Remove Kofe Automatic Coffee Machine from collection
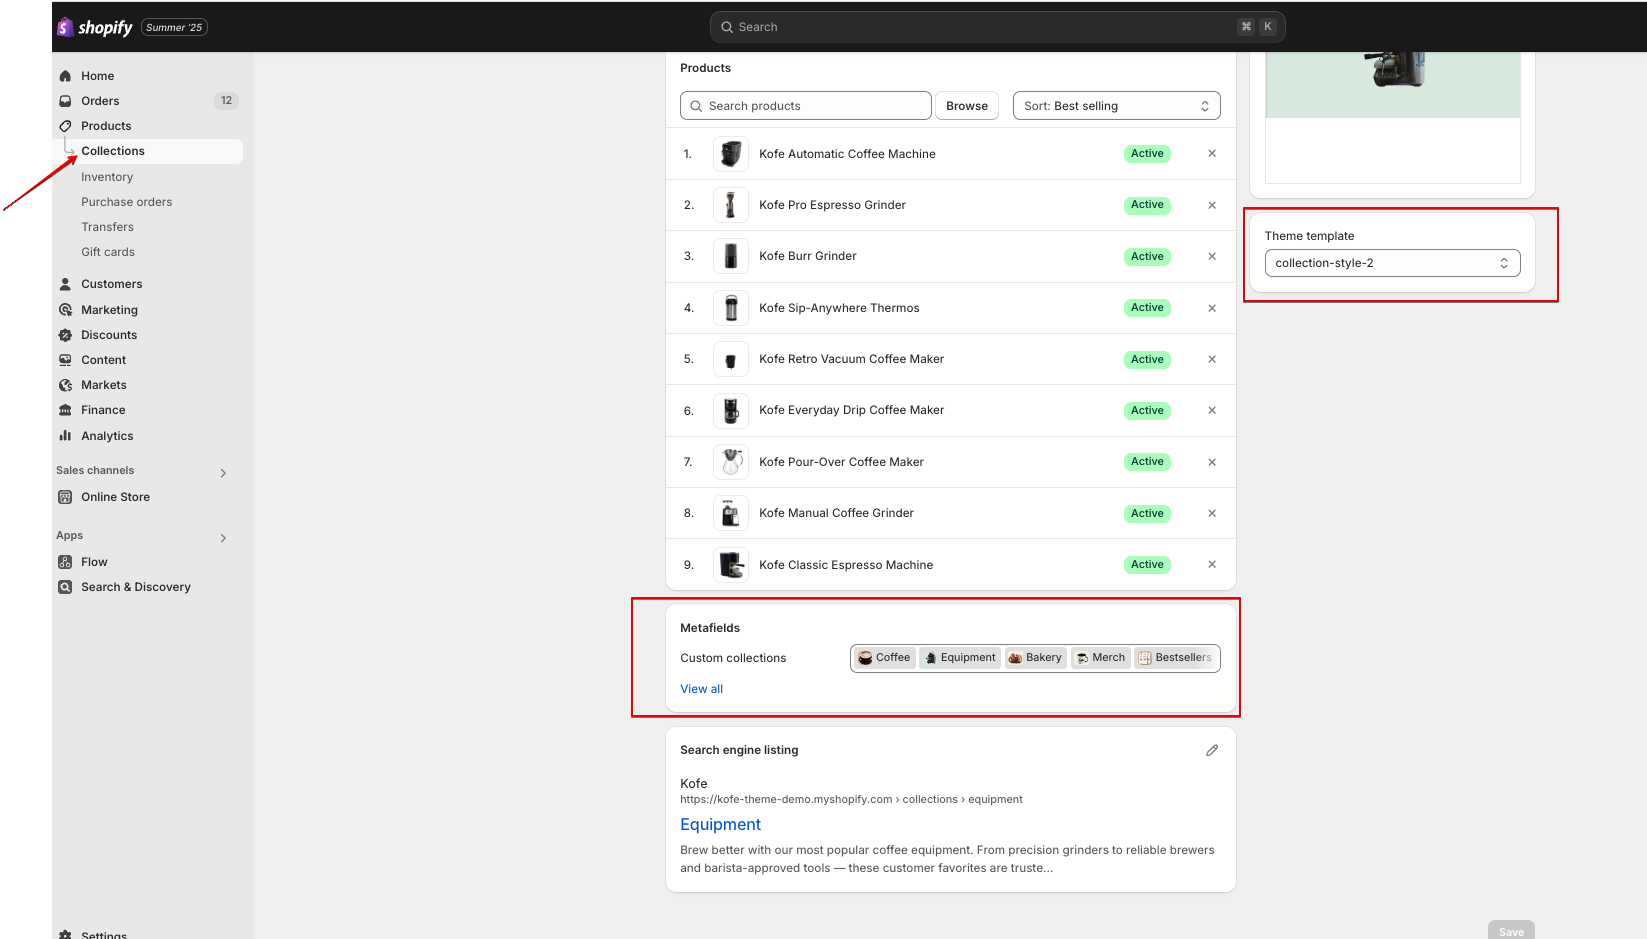This screenshot has height=939, width=1647. pyautogui.click(x=1212, y=154)
